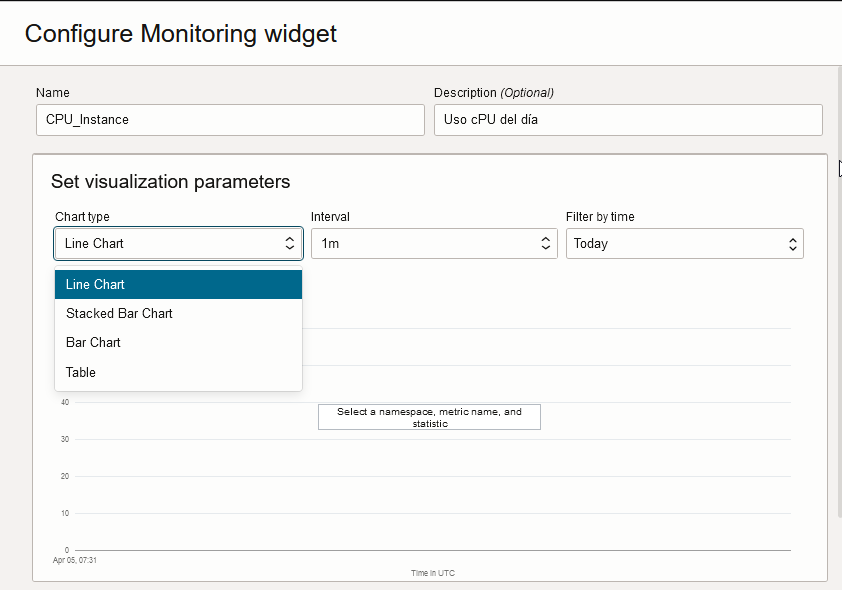Screen dimensions: 842x590
Task: Click the 'Filter by time' label
Action: (x=600, y=217)
